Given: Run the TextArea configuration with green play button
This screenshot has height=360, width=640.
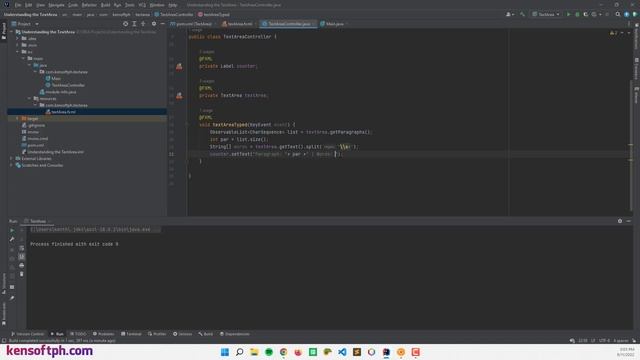Looking at the screenshot, I should (568, 14).
